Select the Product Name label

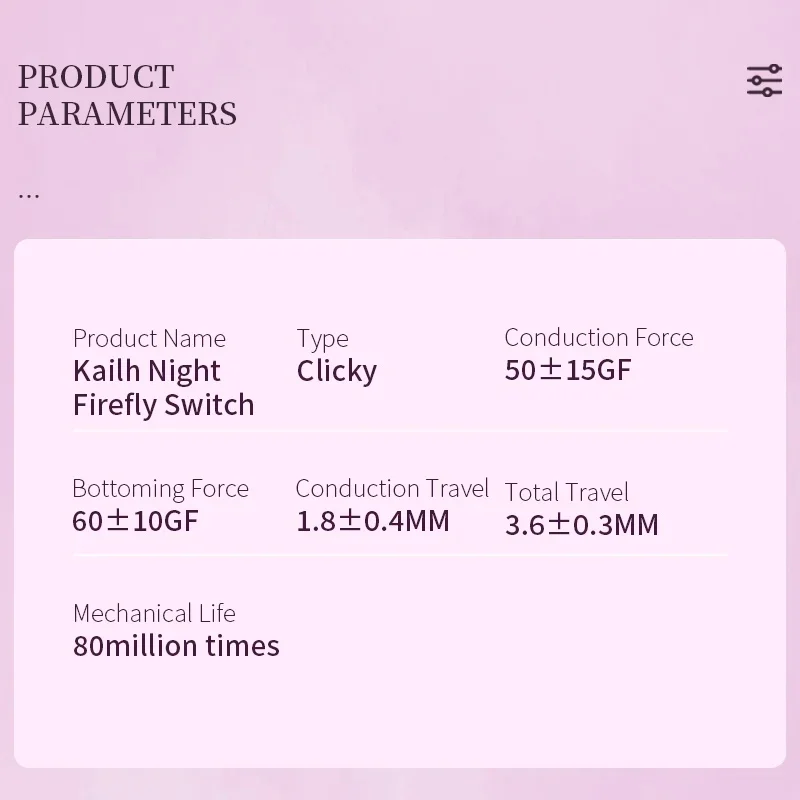(x=149, y=338)
